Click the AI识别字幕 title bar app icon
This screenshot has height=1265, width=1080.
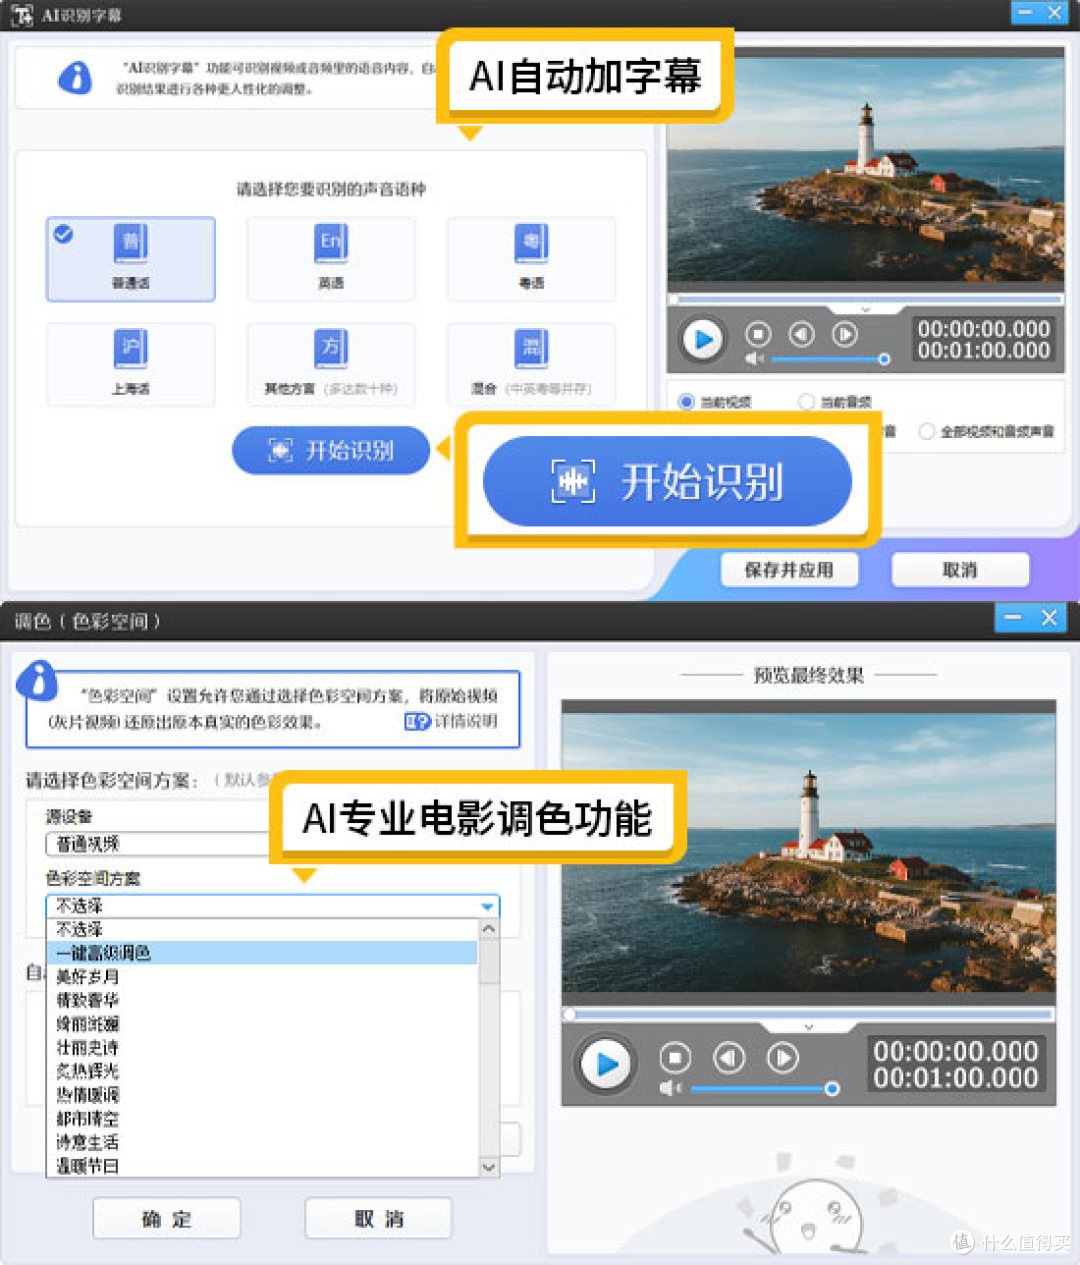(x=22, y=15)
